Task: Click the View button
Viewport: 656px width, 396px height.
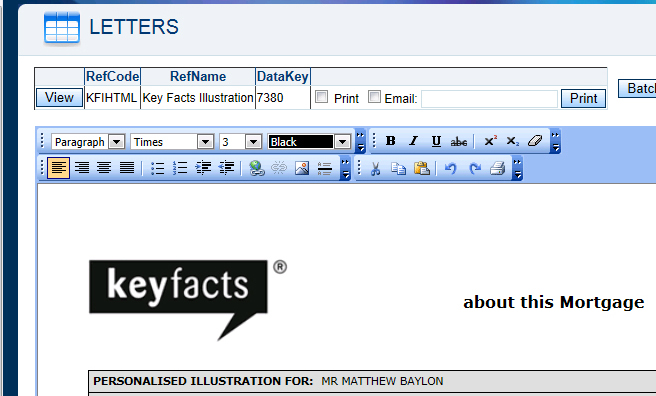Action: tap(59, 97)
